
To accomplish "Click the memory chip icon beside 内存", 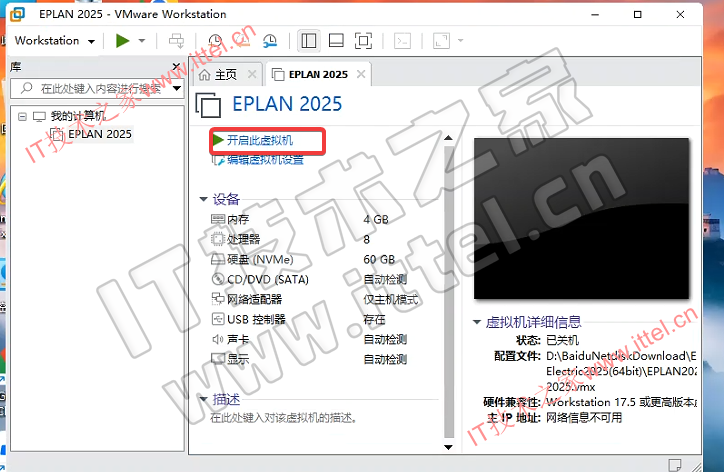I will click(x=217, y=219).
